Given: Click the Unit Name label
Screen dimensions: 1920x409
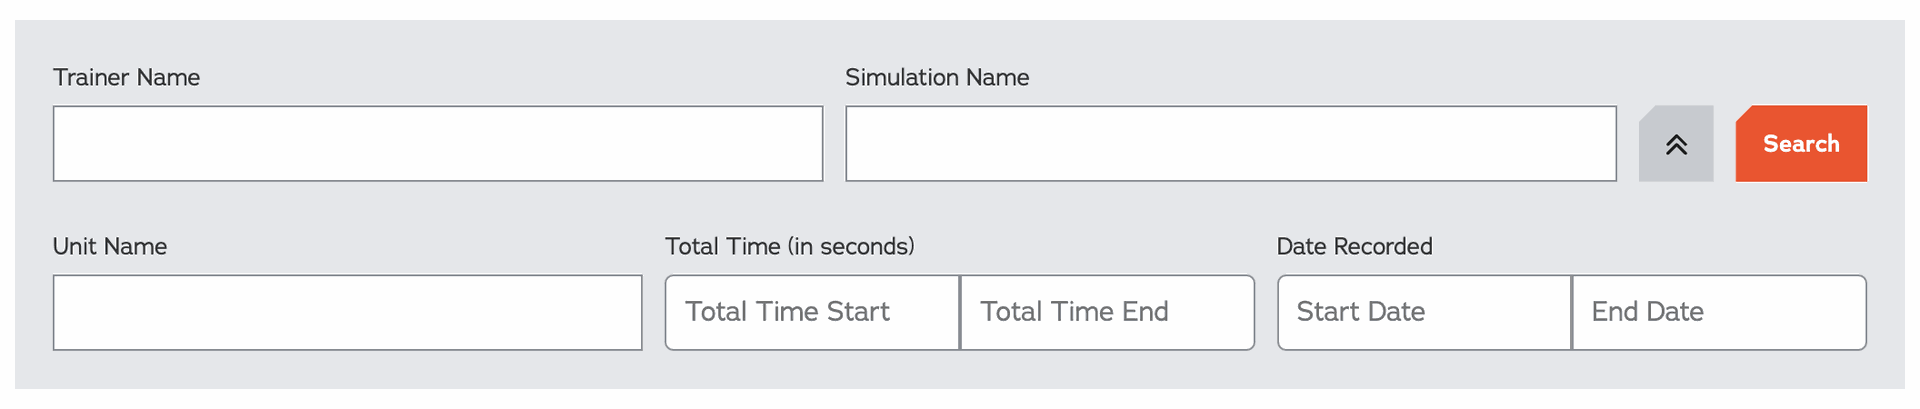Looking at the screenshot, I should [110, 247].
